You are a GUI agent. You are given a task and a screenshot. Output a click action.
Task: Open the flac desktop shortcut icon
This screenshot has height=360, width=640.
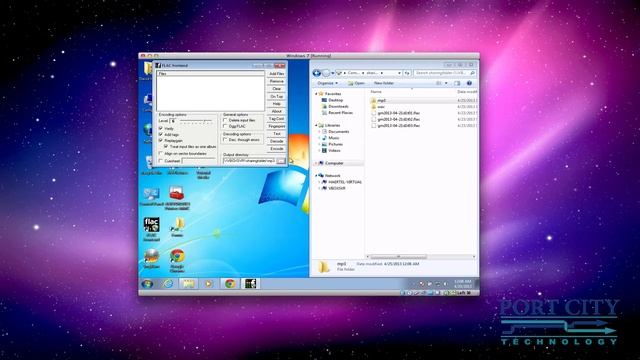(151, 229)
